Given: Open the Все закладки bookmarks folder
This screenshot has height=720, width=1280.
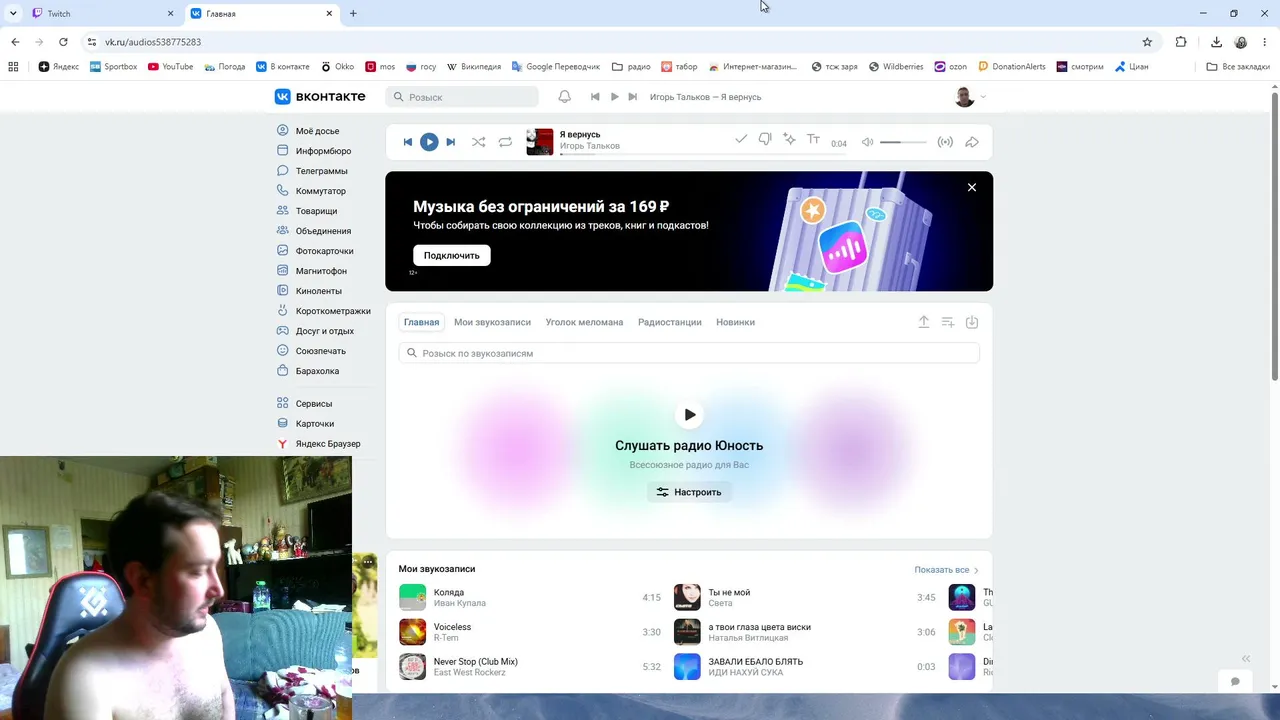Looking at the screenshot, I should pos(1239,67).
